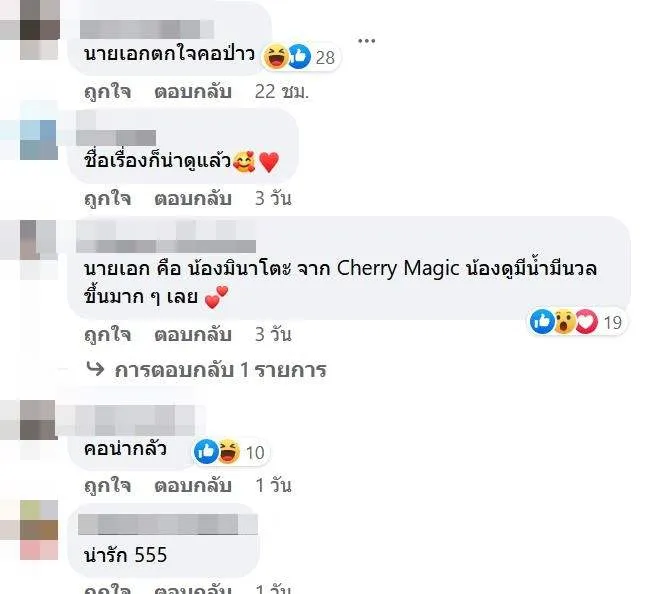Viewport: 671px width, 594px height.
Task: Reply to the คอน่ากลัว comment with ตอบกลับ
Action: [x=193, y=486]
